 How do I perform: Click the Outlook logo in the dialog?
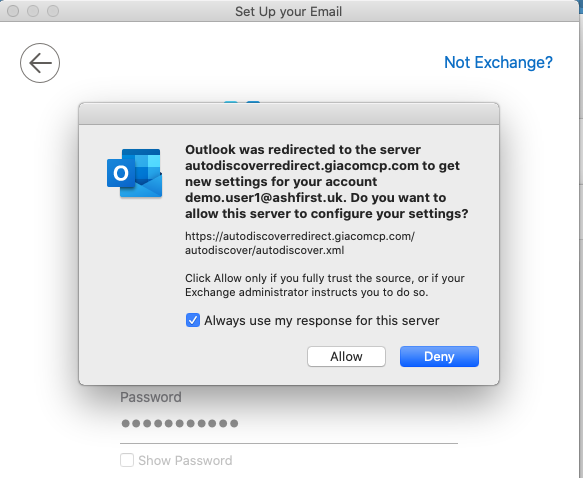click(x=135, y=173)
